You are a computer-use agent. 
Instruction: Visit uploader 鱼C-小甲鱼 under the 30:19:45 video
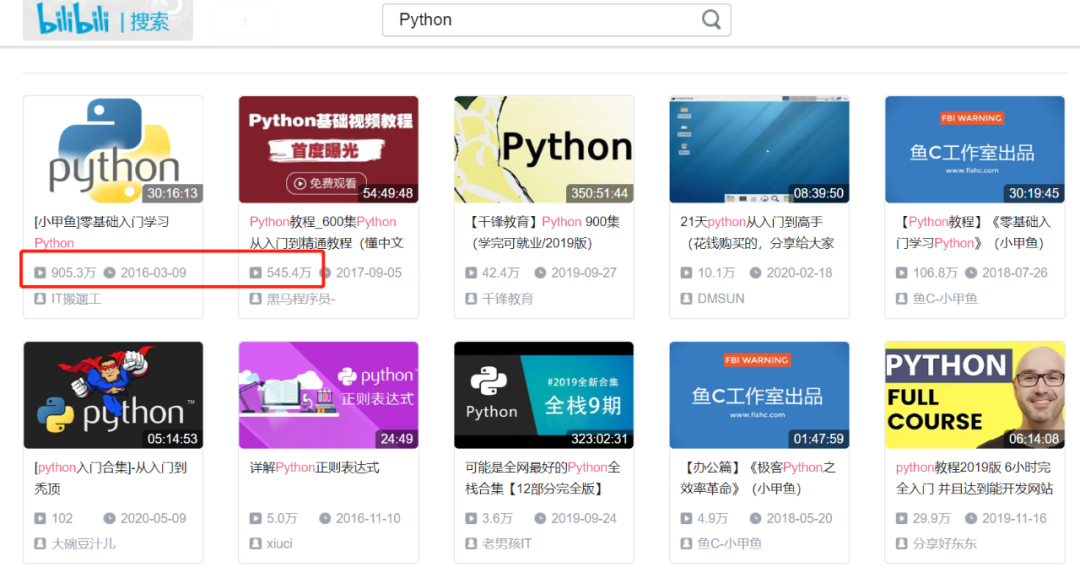[x=945, y=299]
